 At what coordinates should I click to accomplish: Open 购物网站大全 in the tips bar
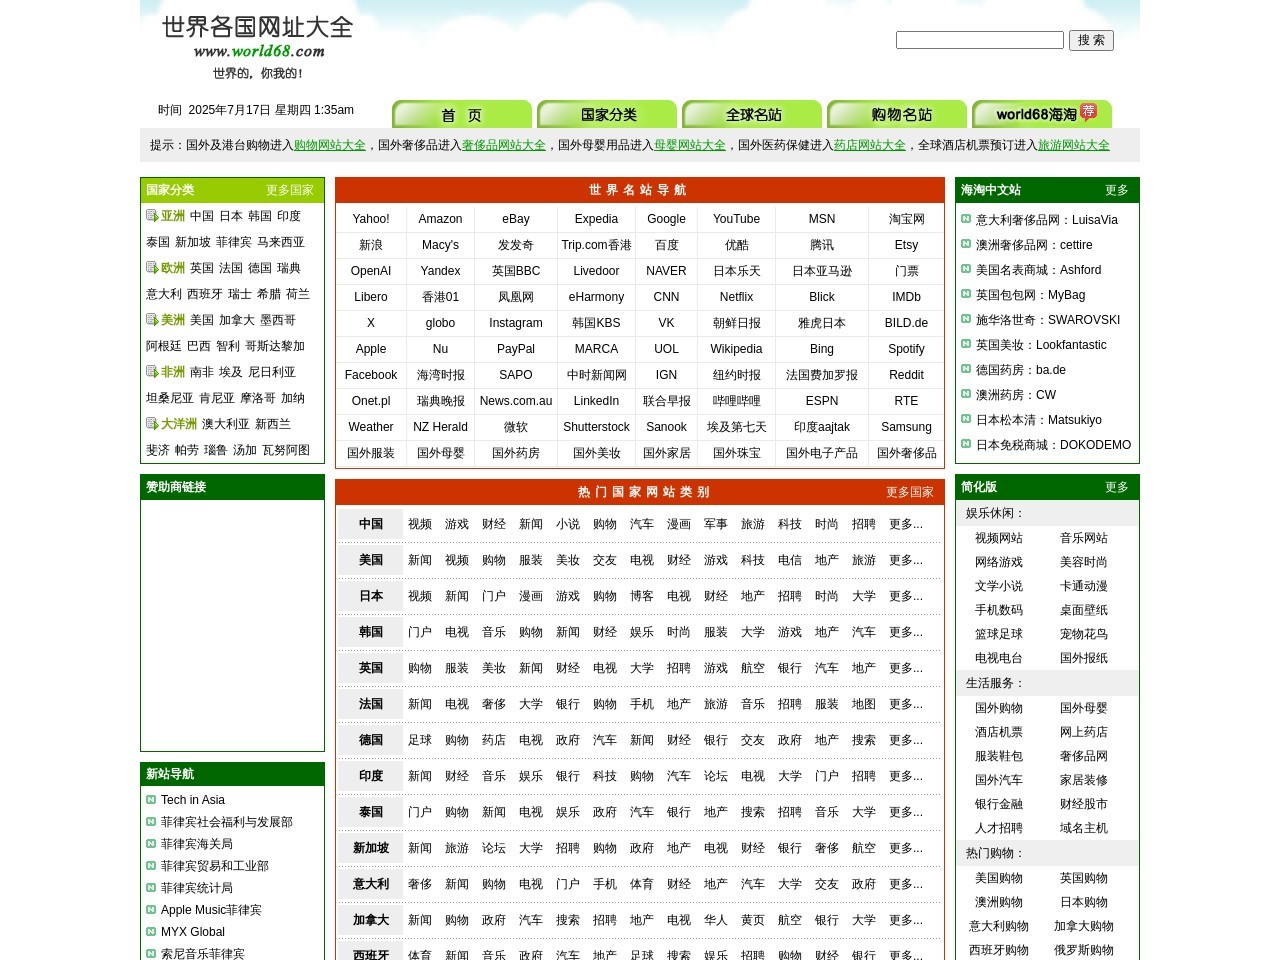point(329,145)
